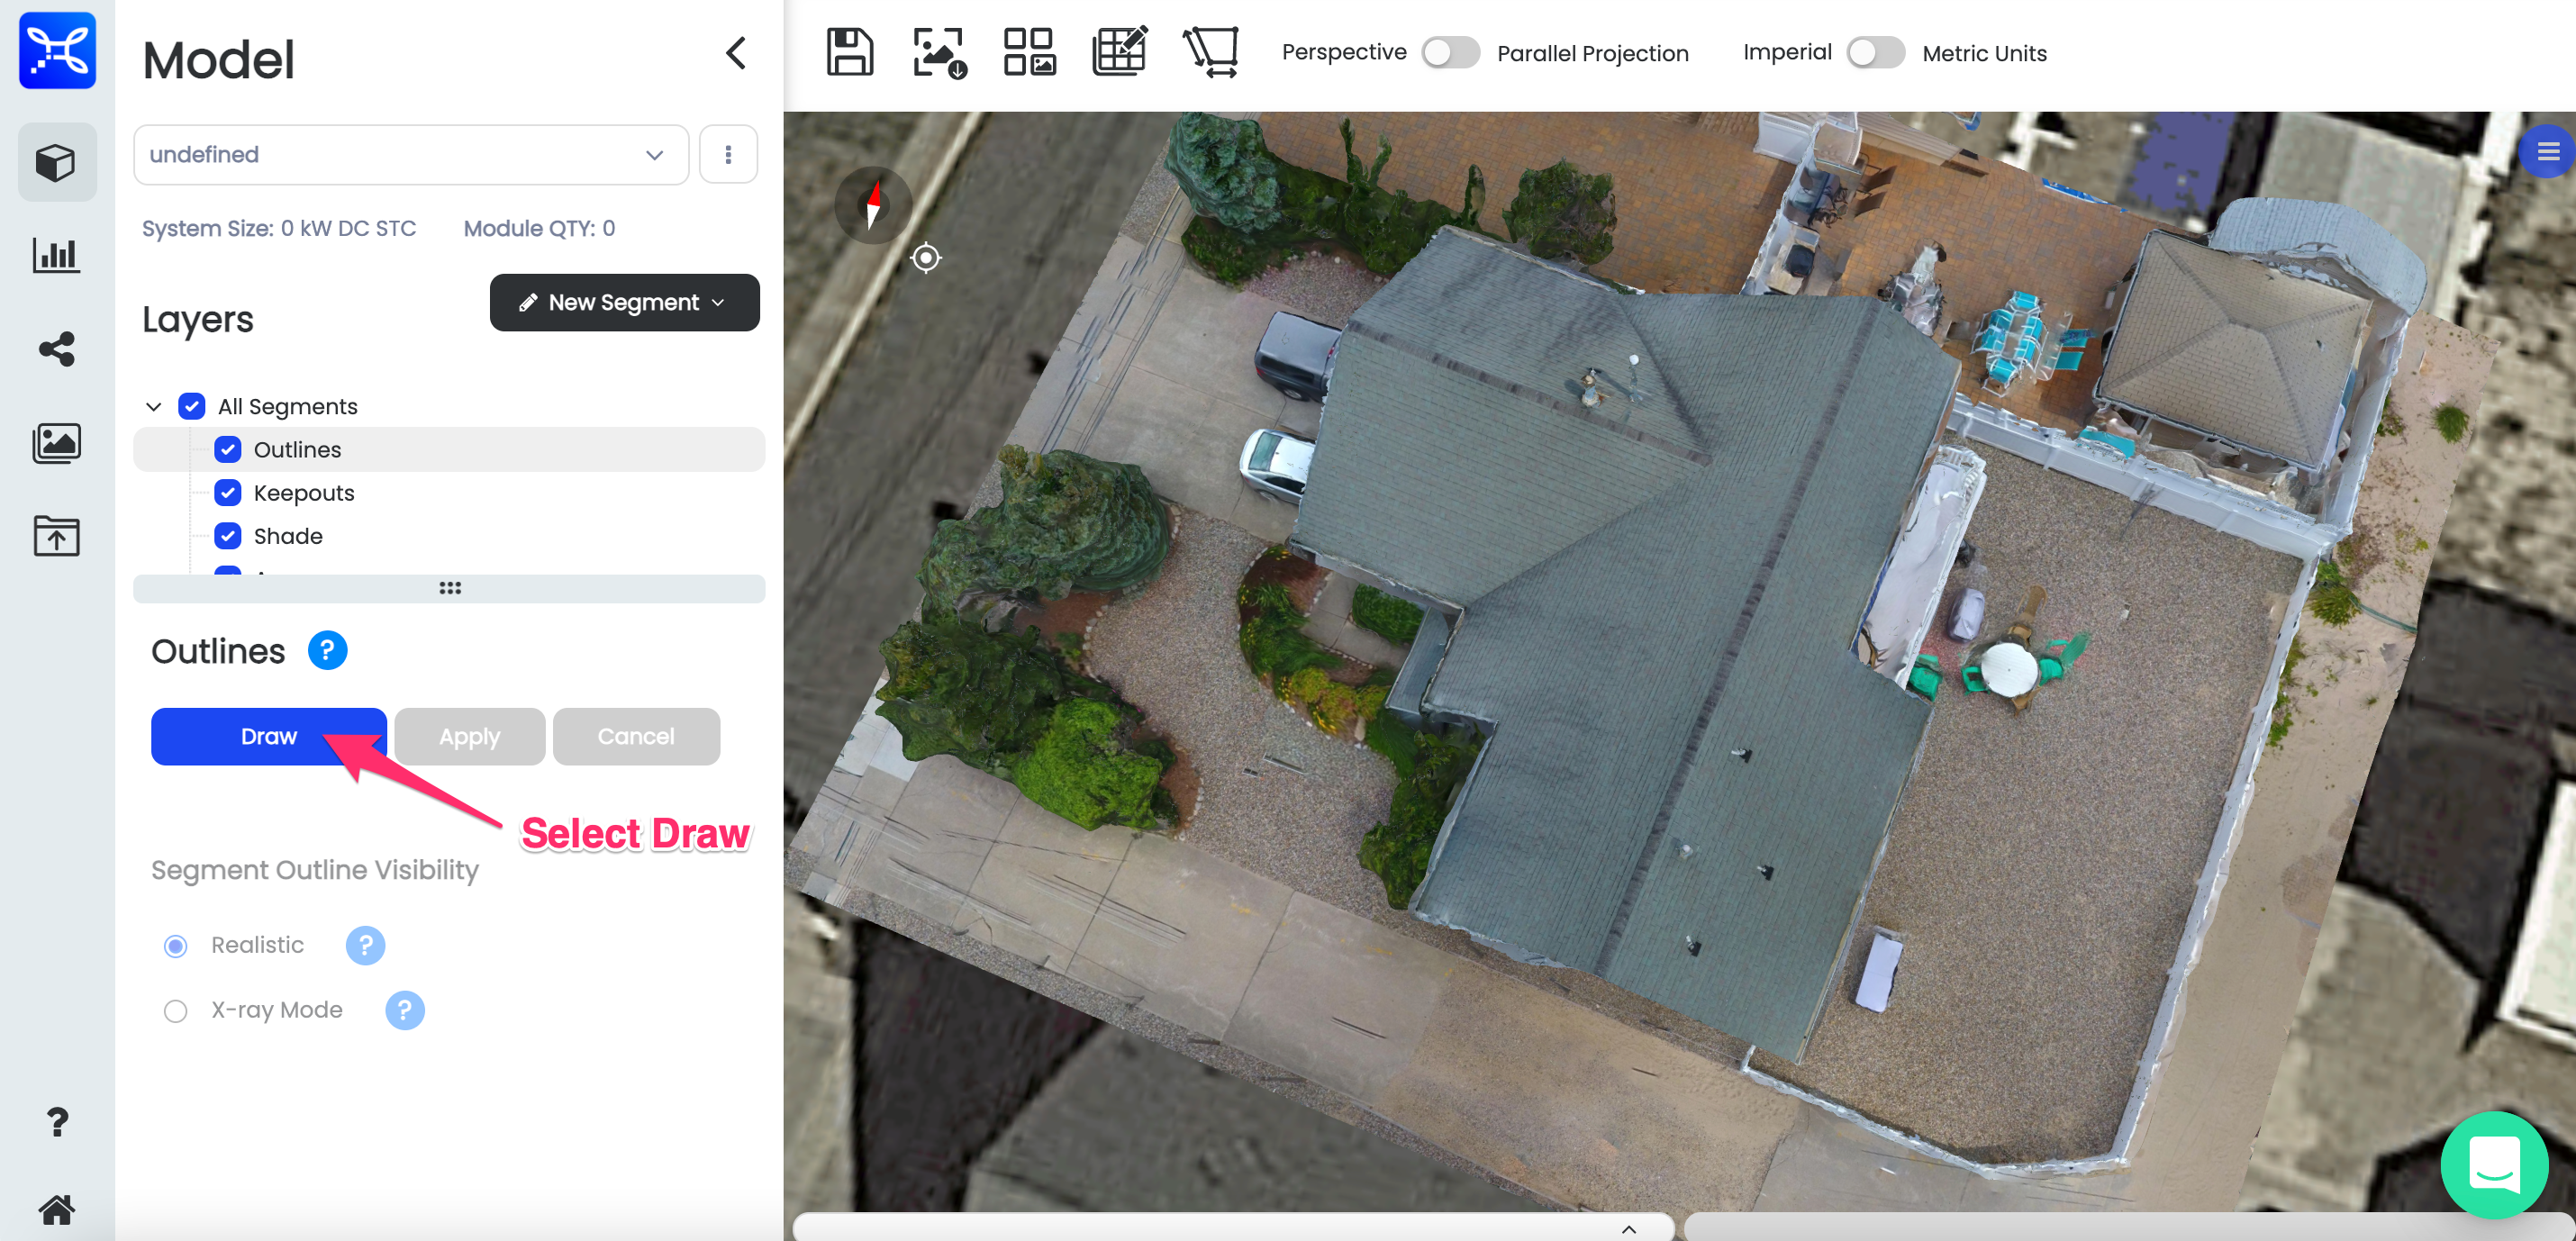Click the edit module grid toolbar icon
The image size is (2576, 1241).
pyautogui.click(x=1119, y=51)
